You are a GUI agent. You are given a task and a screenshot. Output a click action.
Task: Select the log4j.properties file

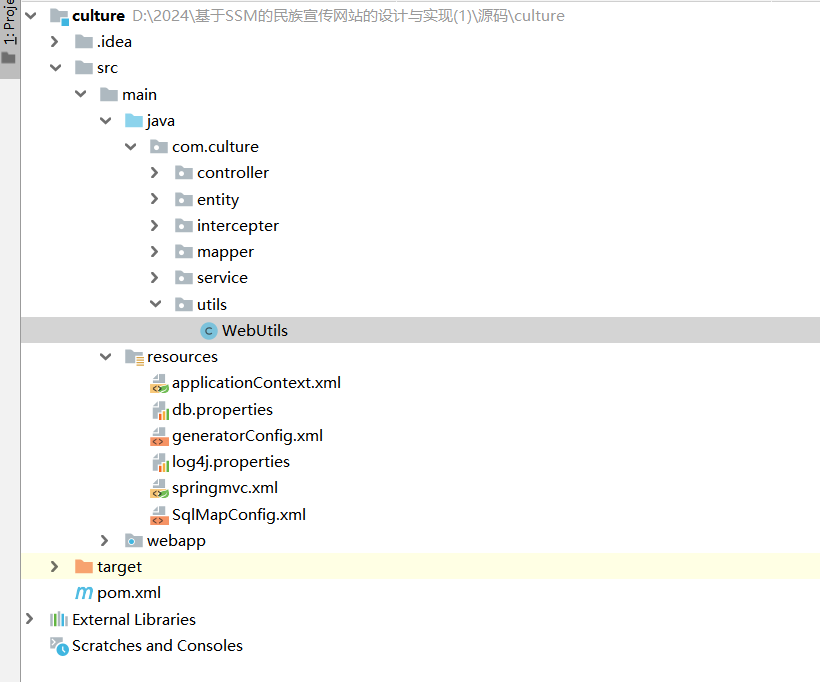point(230,462)
